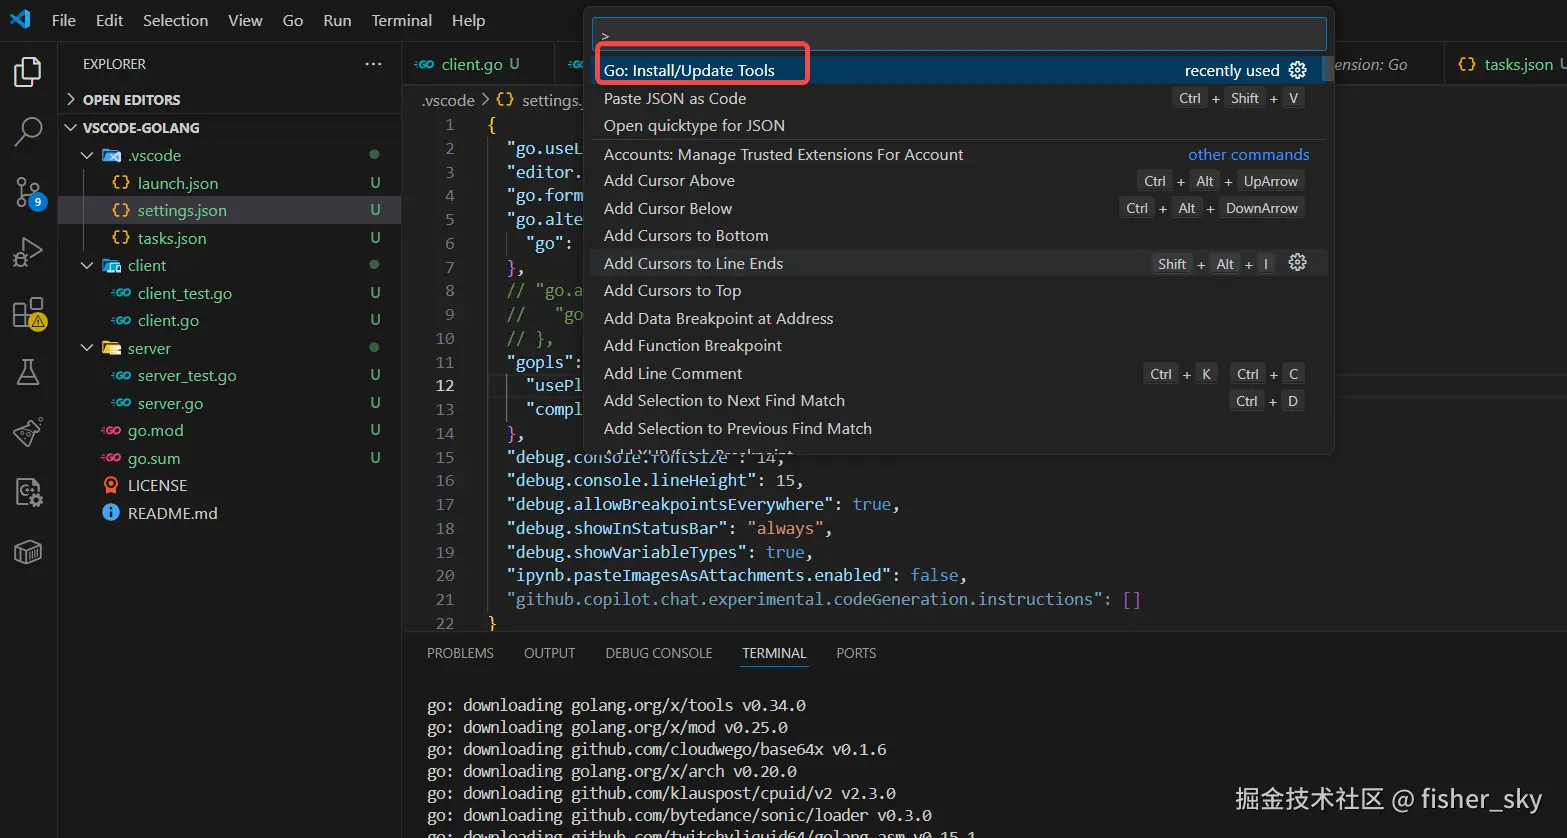
Task: Click the .vscode folder icon
Action: pos(111,156)
